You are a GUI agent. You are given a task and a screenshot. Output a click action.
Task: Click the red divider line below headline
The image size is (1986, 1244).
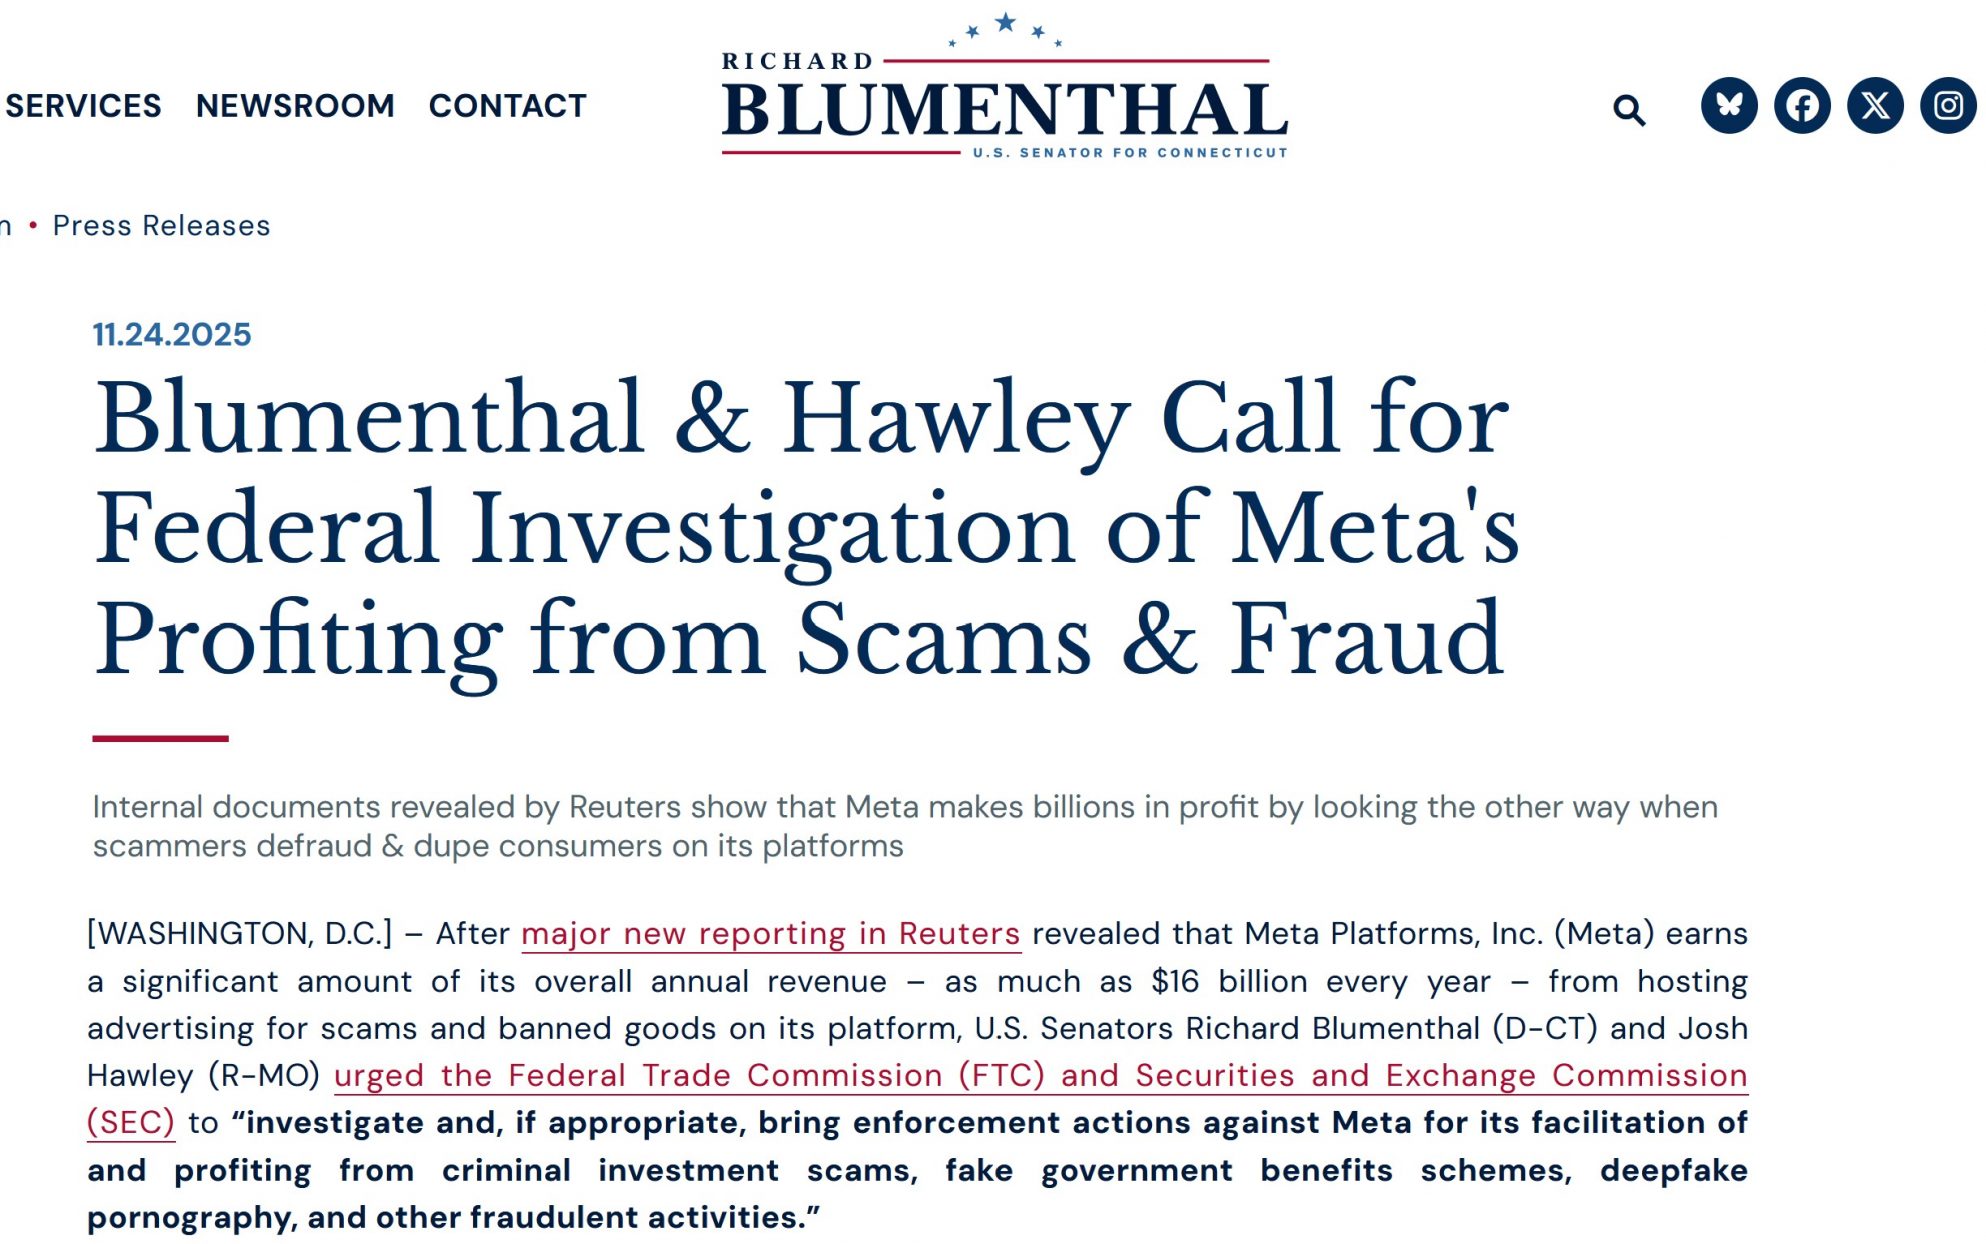160,739
